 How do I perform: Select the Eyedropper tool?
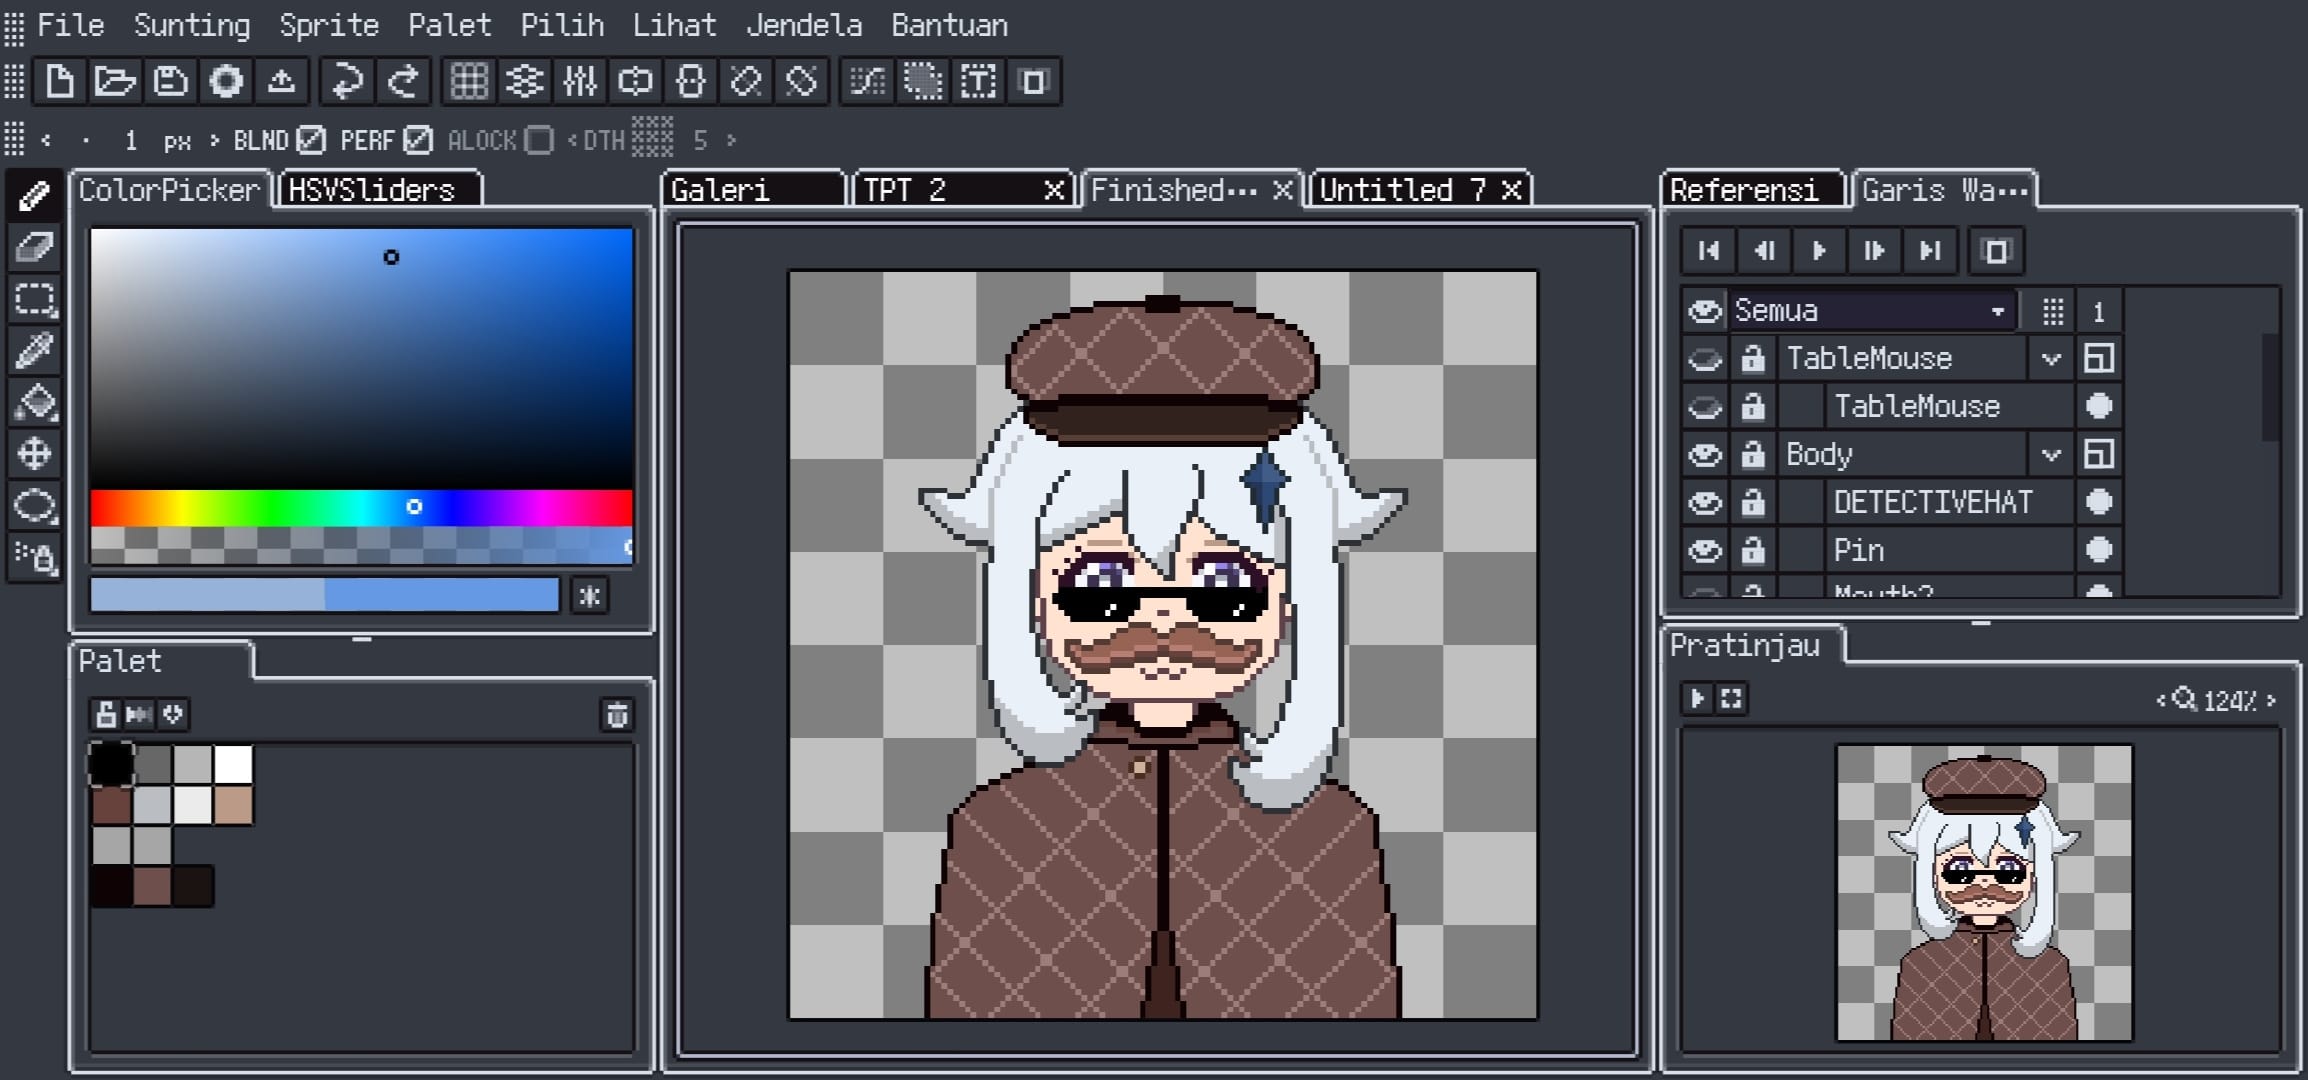[34, 350]
